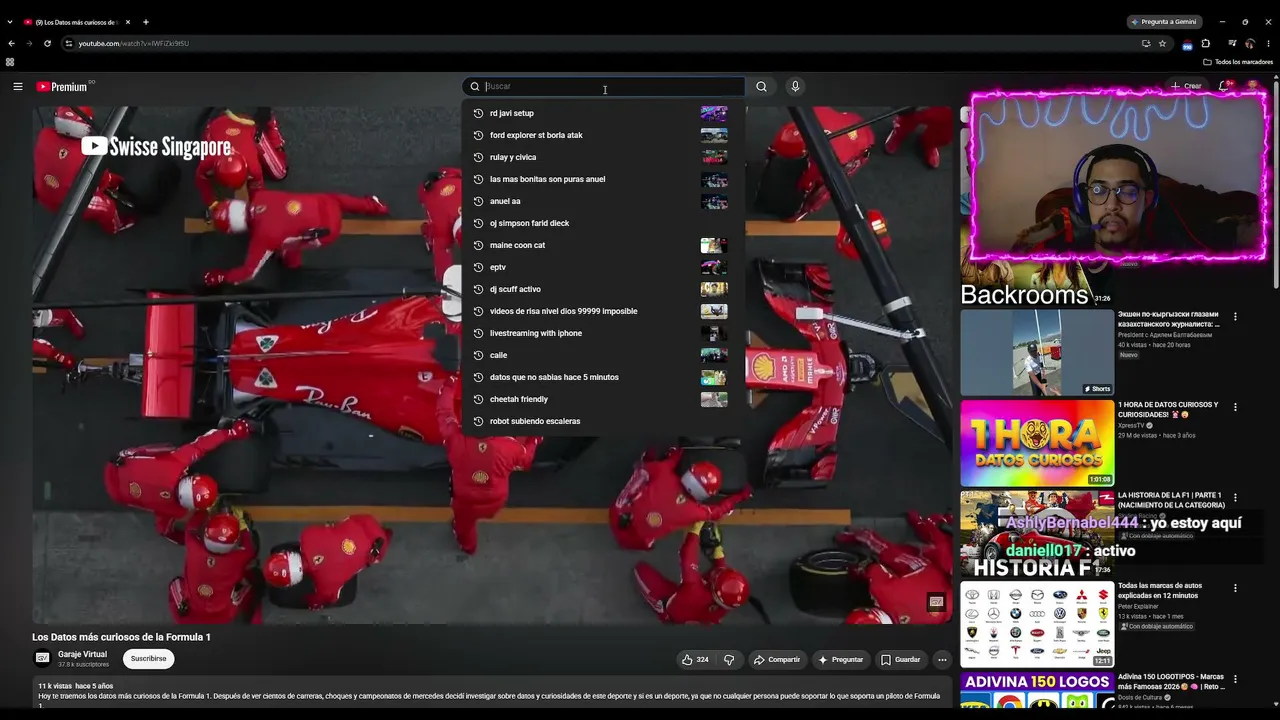Open Todos los marcadores folder

click(x=1238, y=62)
